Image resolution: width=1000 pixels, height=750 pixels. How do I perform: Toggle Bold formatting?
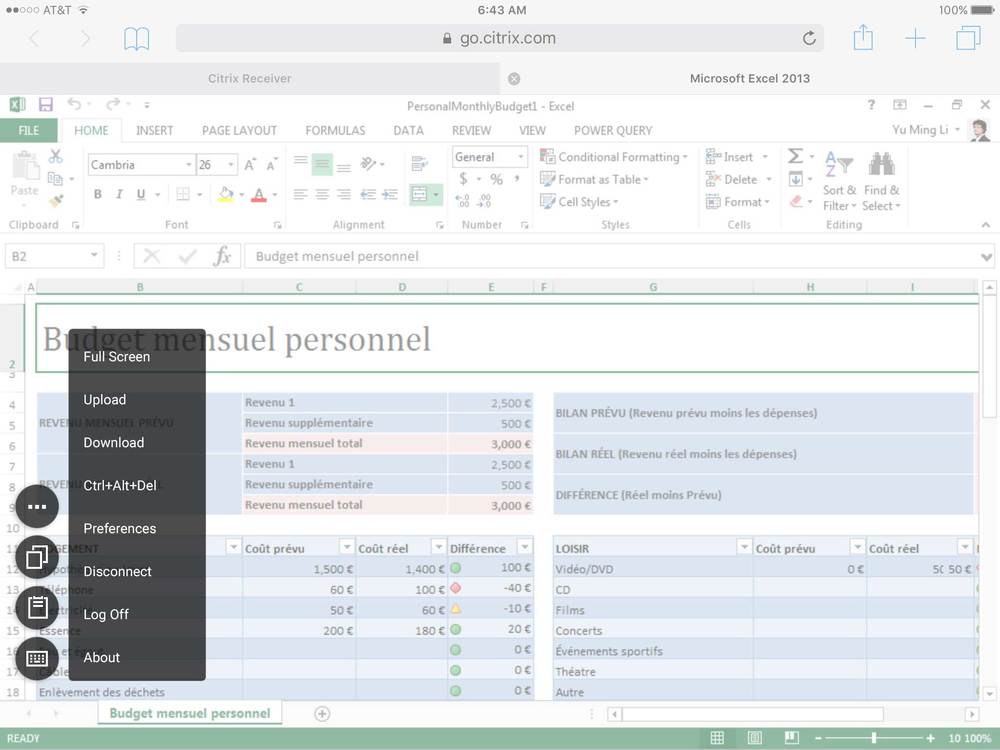tap(98, 193)
